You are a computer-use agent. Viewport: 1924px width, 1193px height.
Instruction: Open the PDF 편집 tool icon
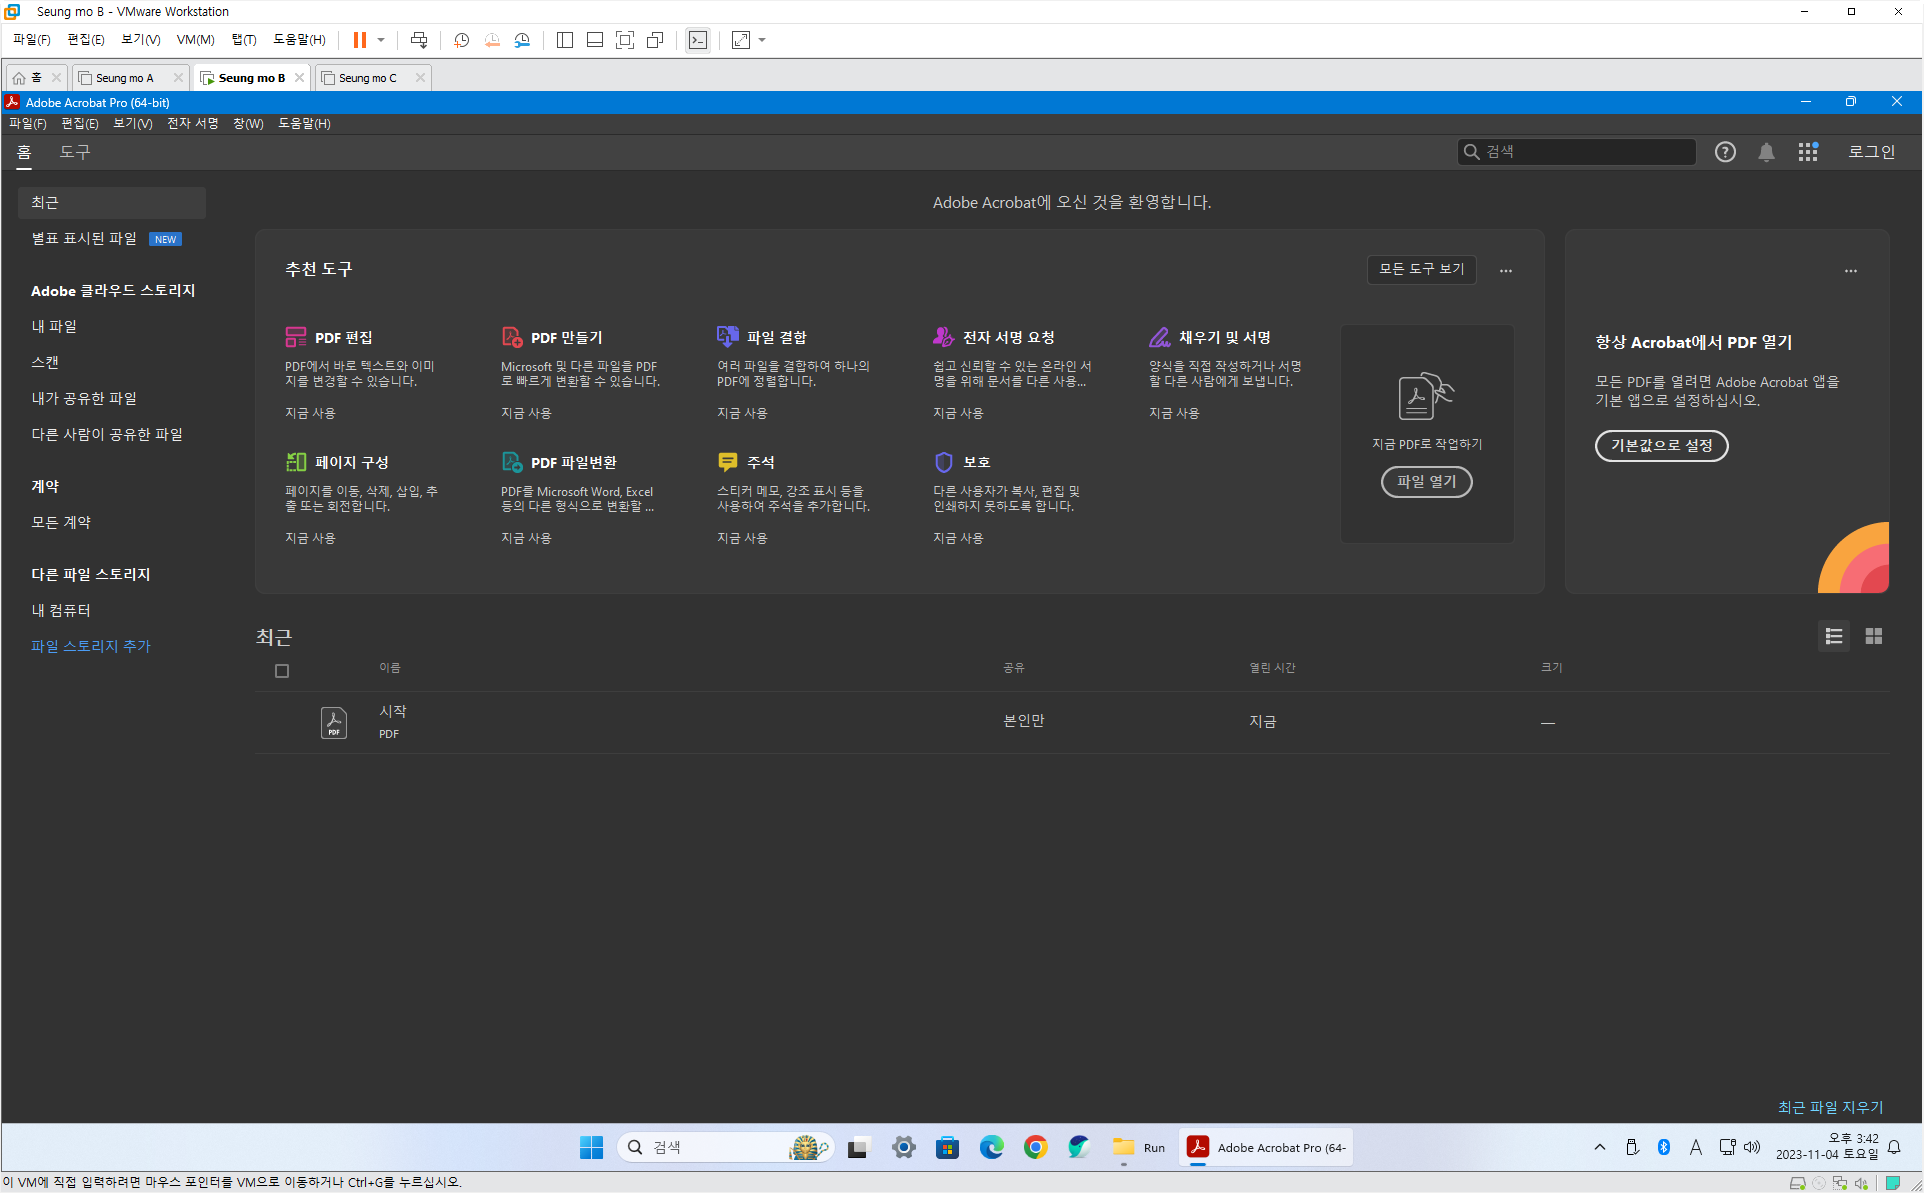[296, 337]
